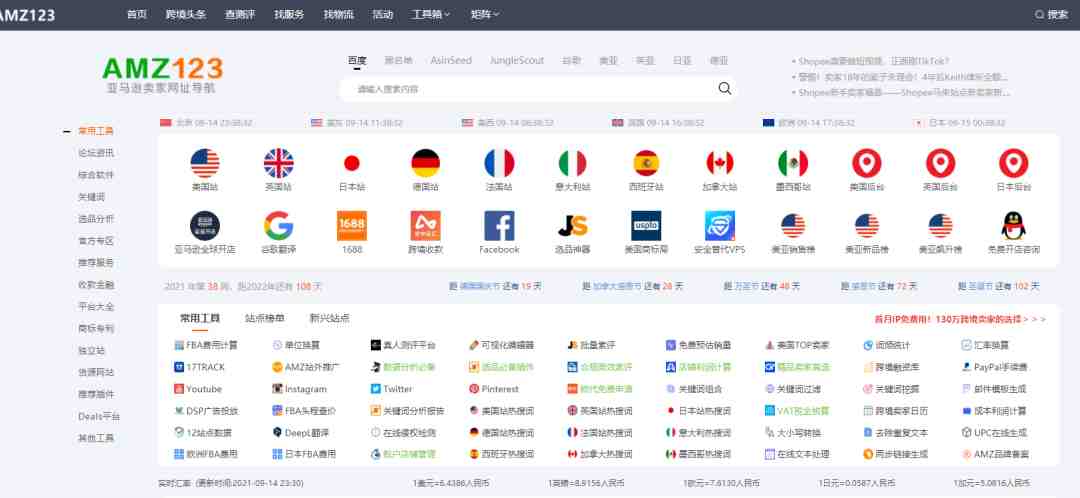Open the uspto 美国商标局 icon
The image size is (1080, 498).
646,225
